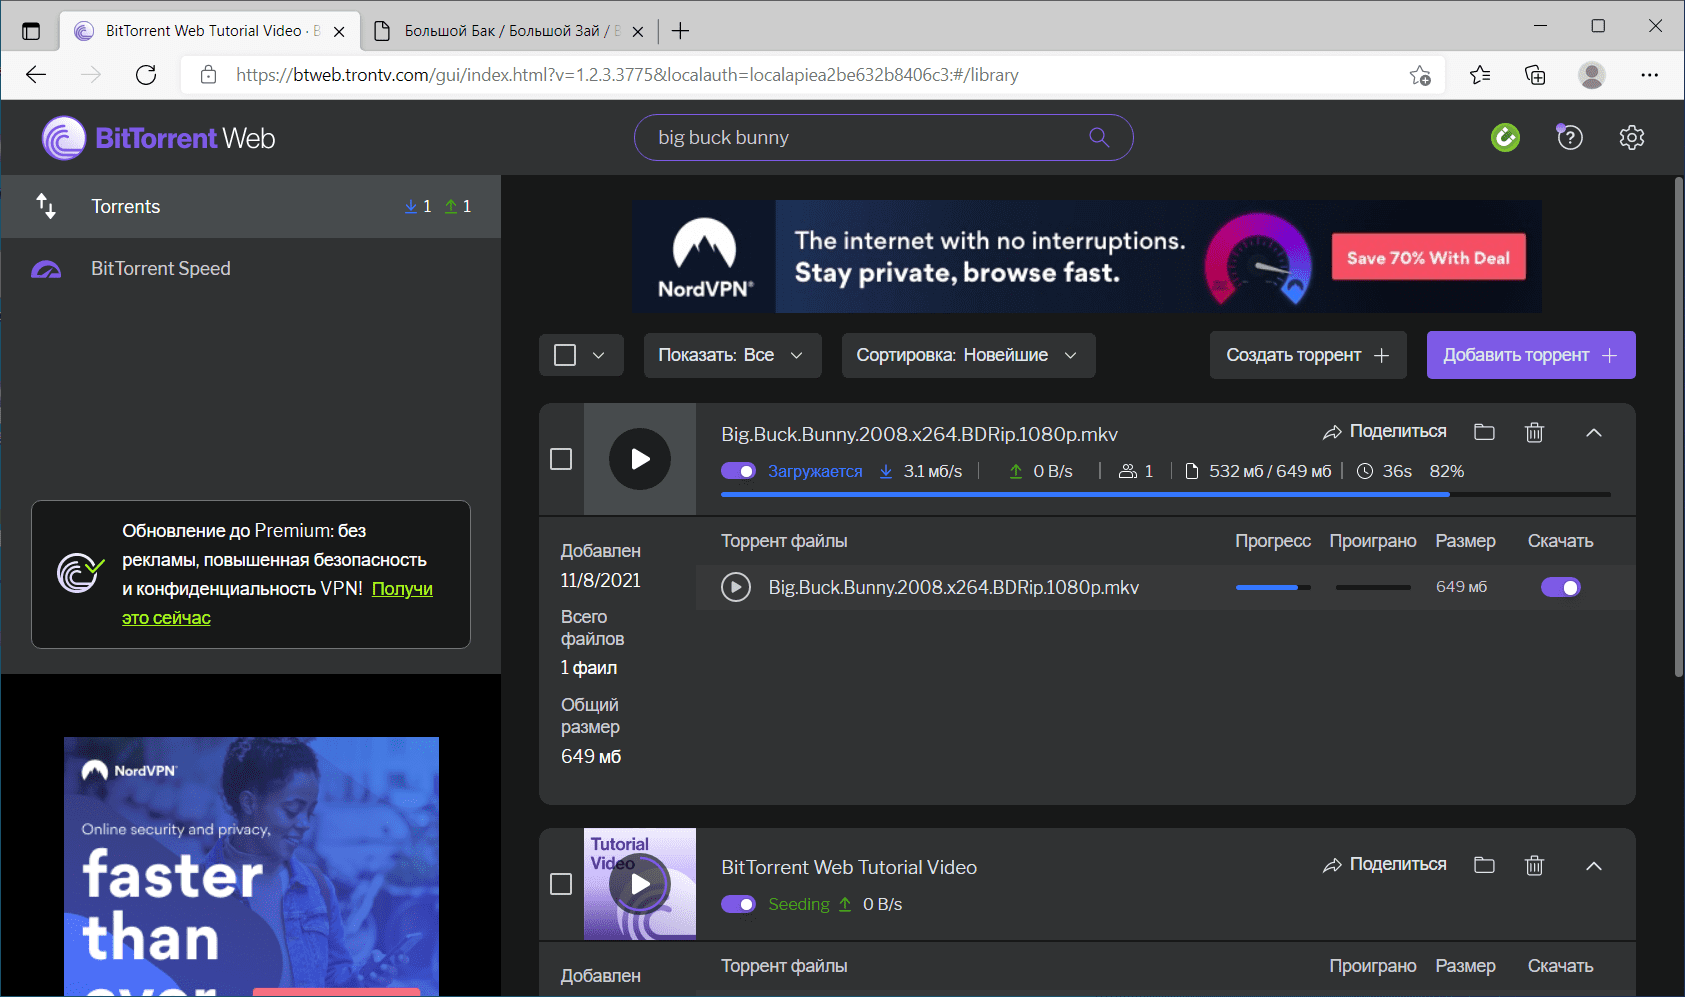Screen dimensions: 1685x997
Task: Open browser collections
Action: (1535, 75)
